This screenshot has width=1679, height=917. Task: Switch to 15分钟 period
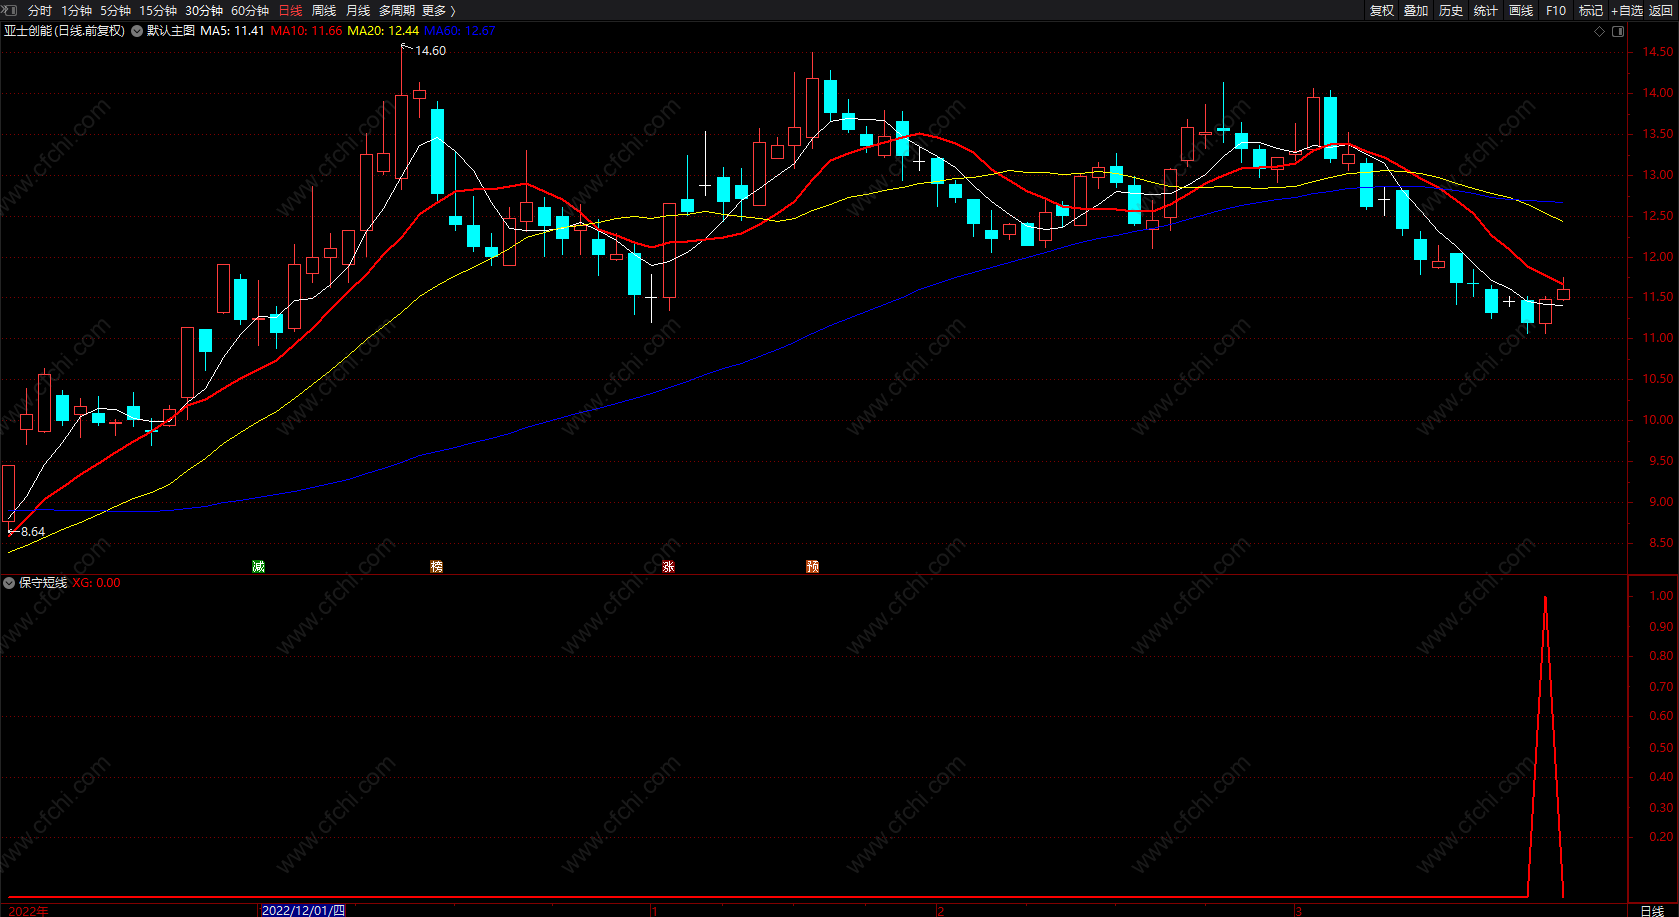pos(158,10)
